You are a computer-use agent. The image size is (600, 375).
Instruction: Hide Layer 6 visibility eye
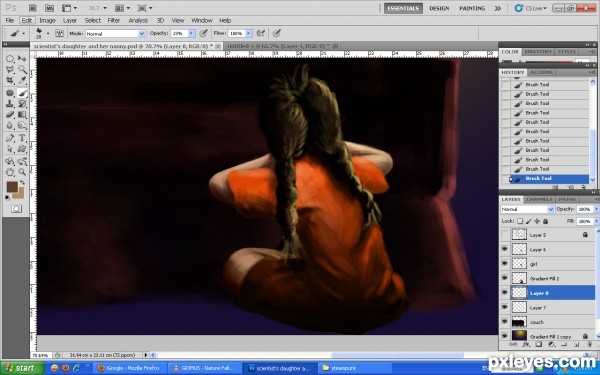505,249
